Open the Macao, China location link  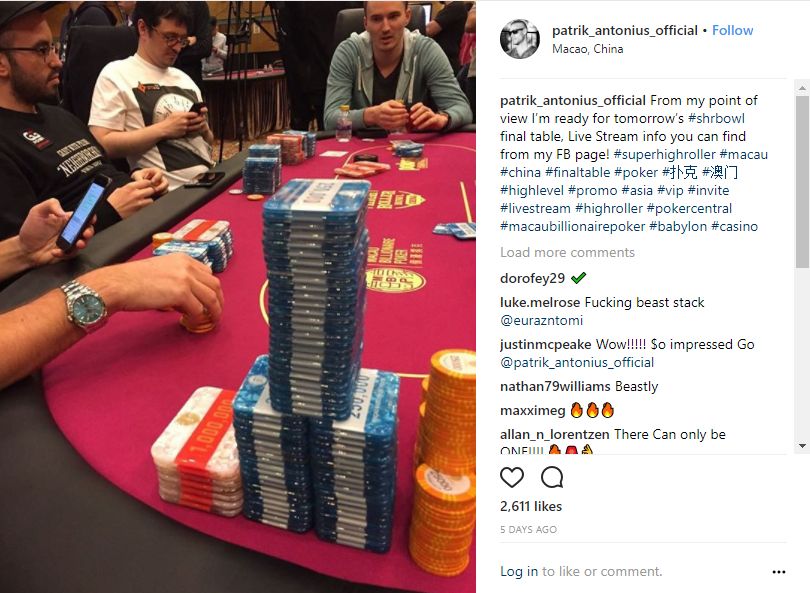(587, 49)
